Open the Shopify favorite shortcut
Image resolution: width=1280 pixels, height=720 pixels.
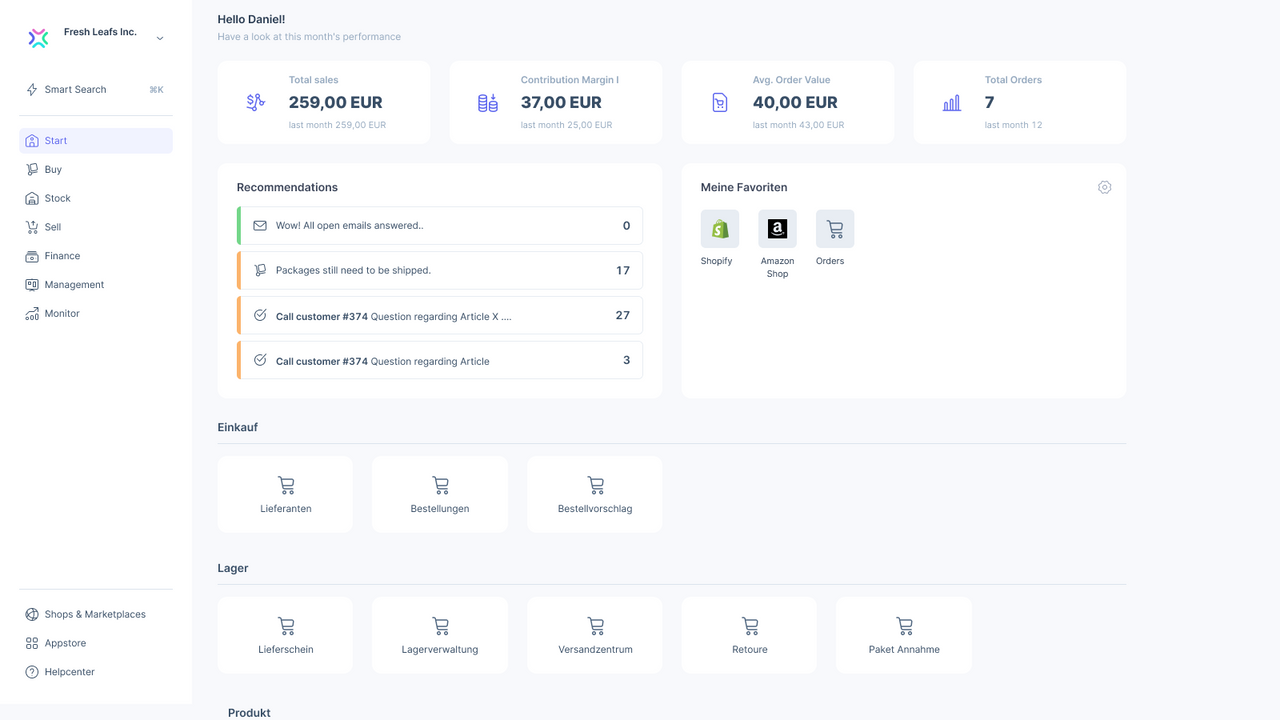pos(718,229)
